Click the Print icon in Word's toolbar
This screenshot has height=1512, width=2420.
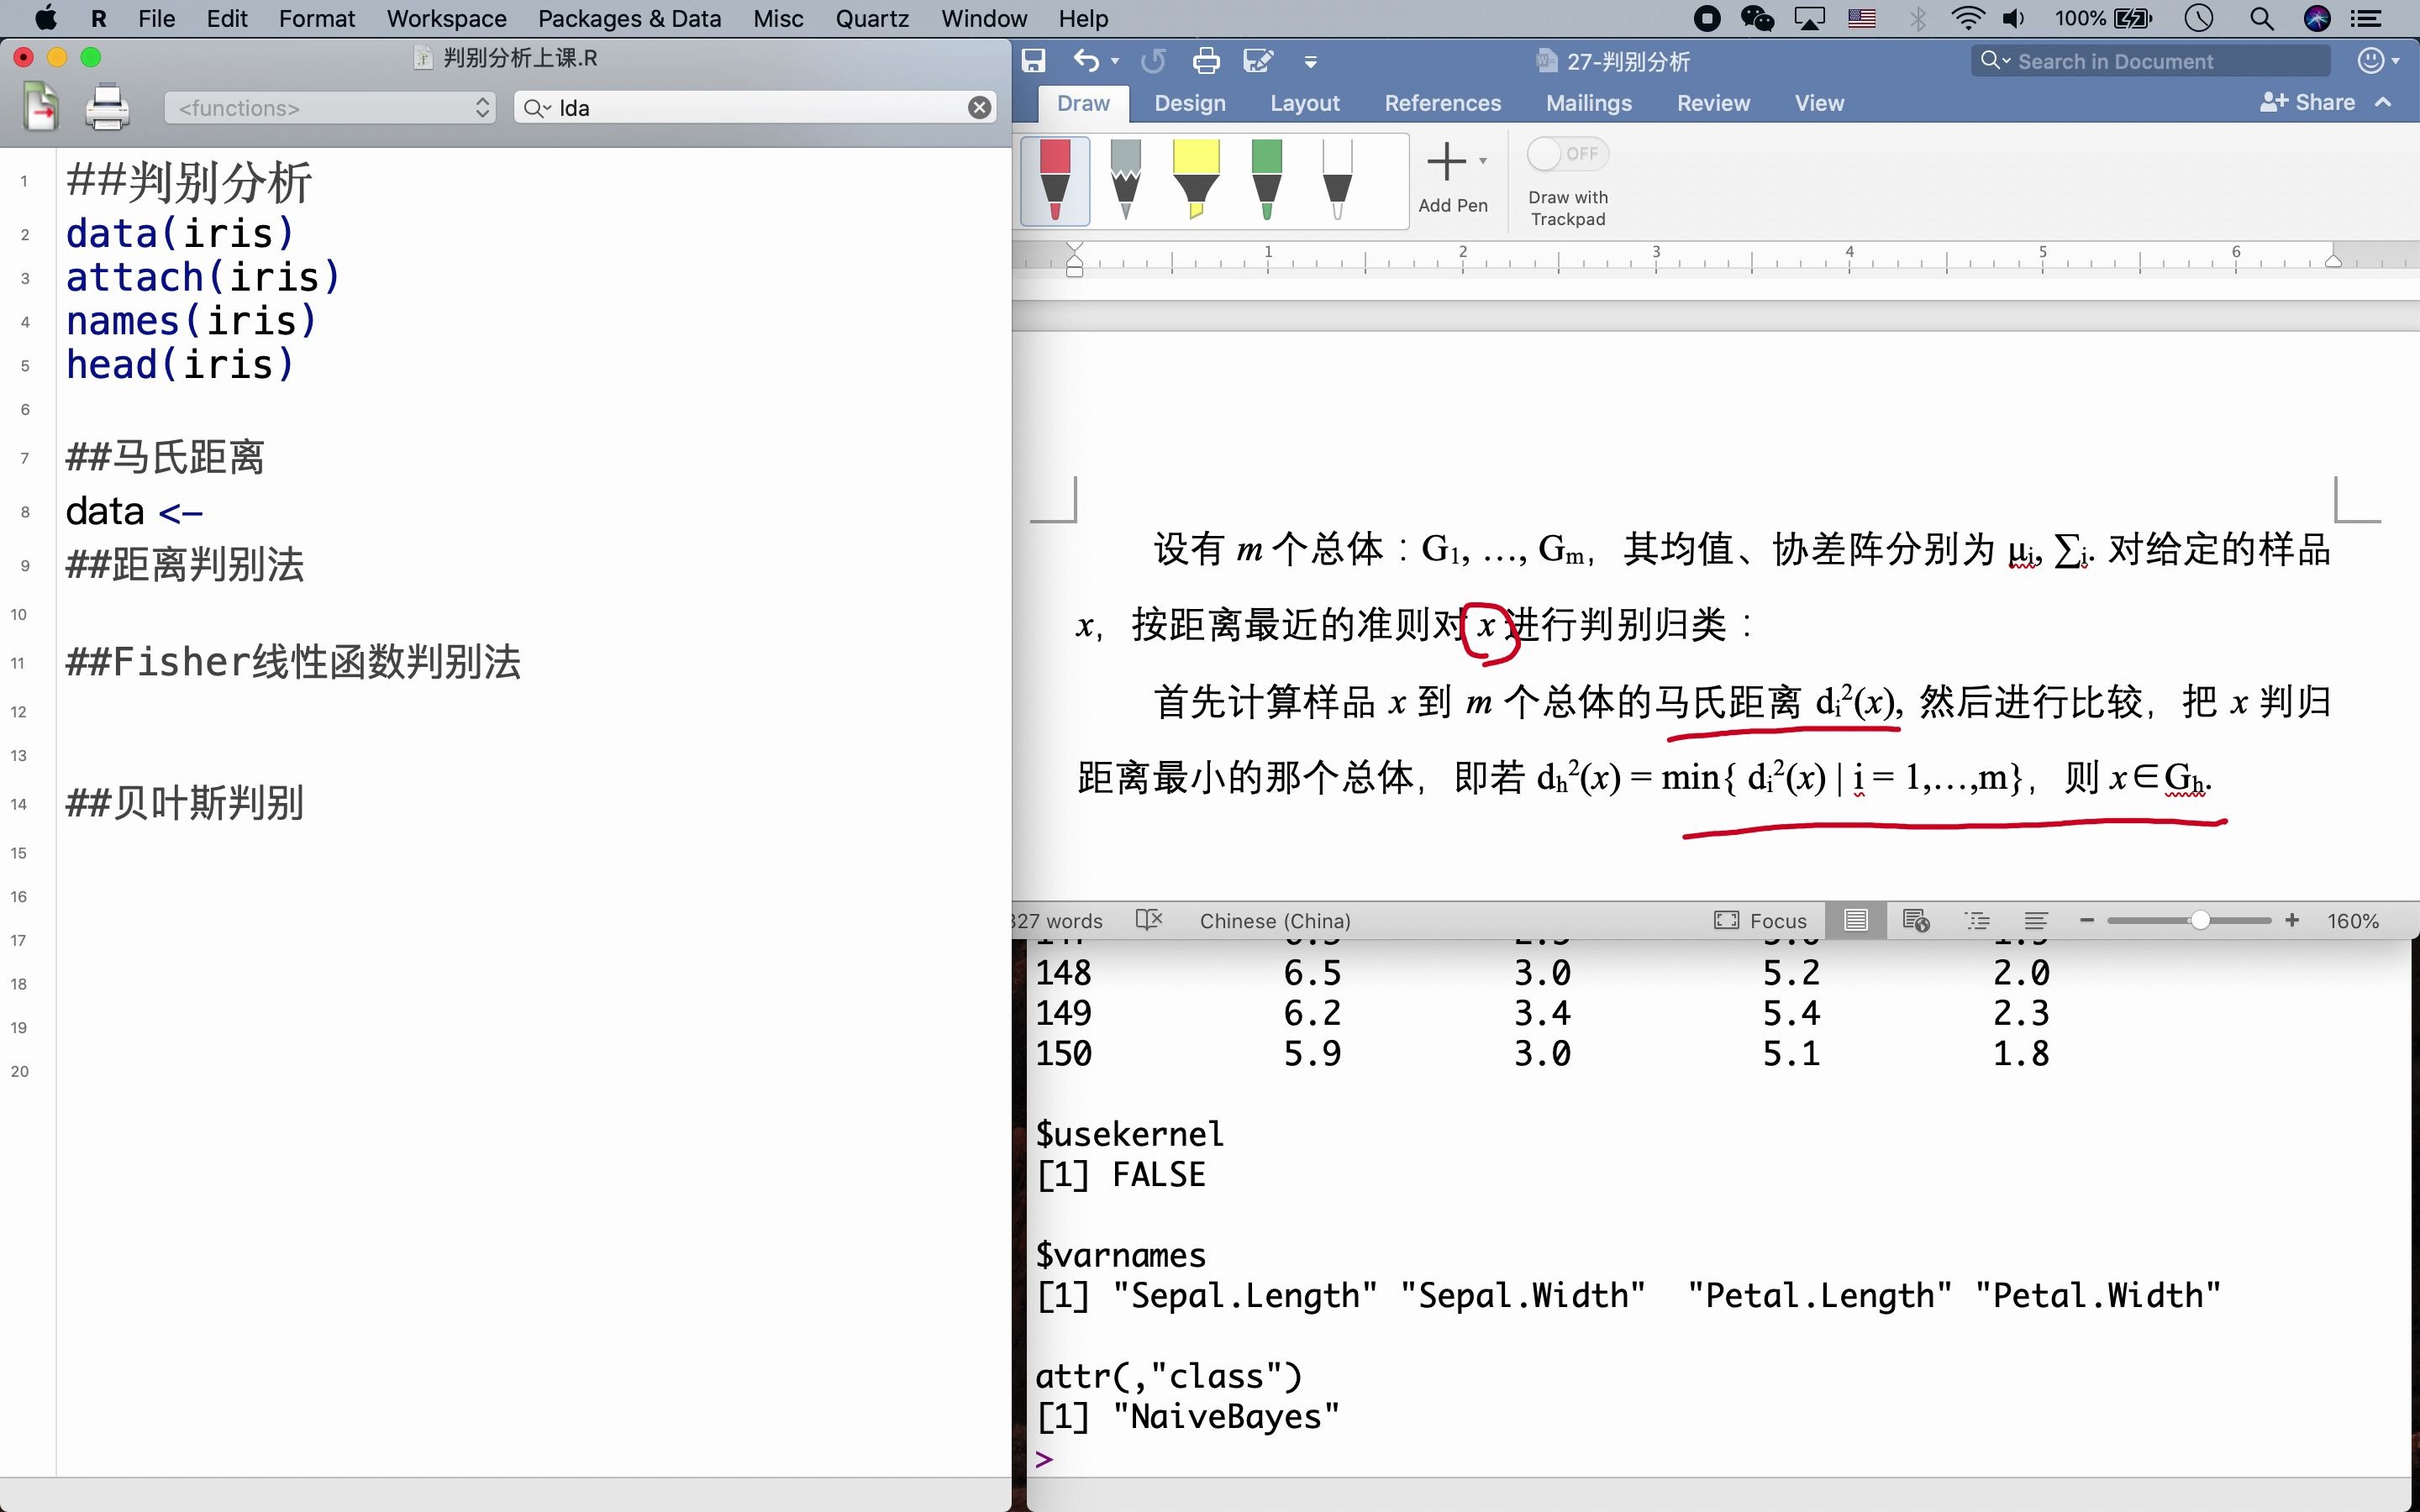tap(1207, 61)
